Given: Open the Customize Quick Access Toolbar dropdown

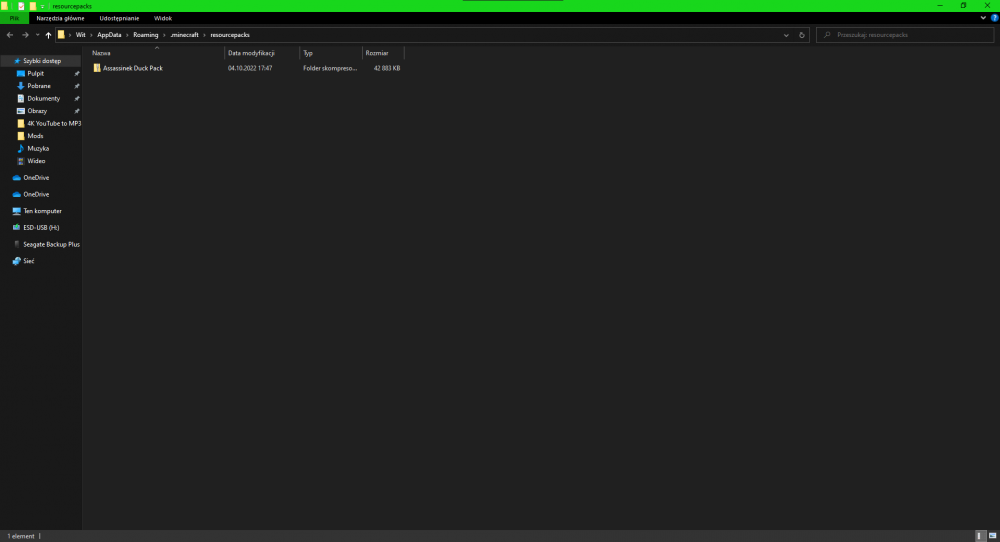Looking at the screenshot, I should pyautogui.click(x=43, y=6).
